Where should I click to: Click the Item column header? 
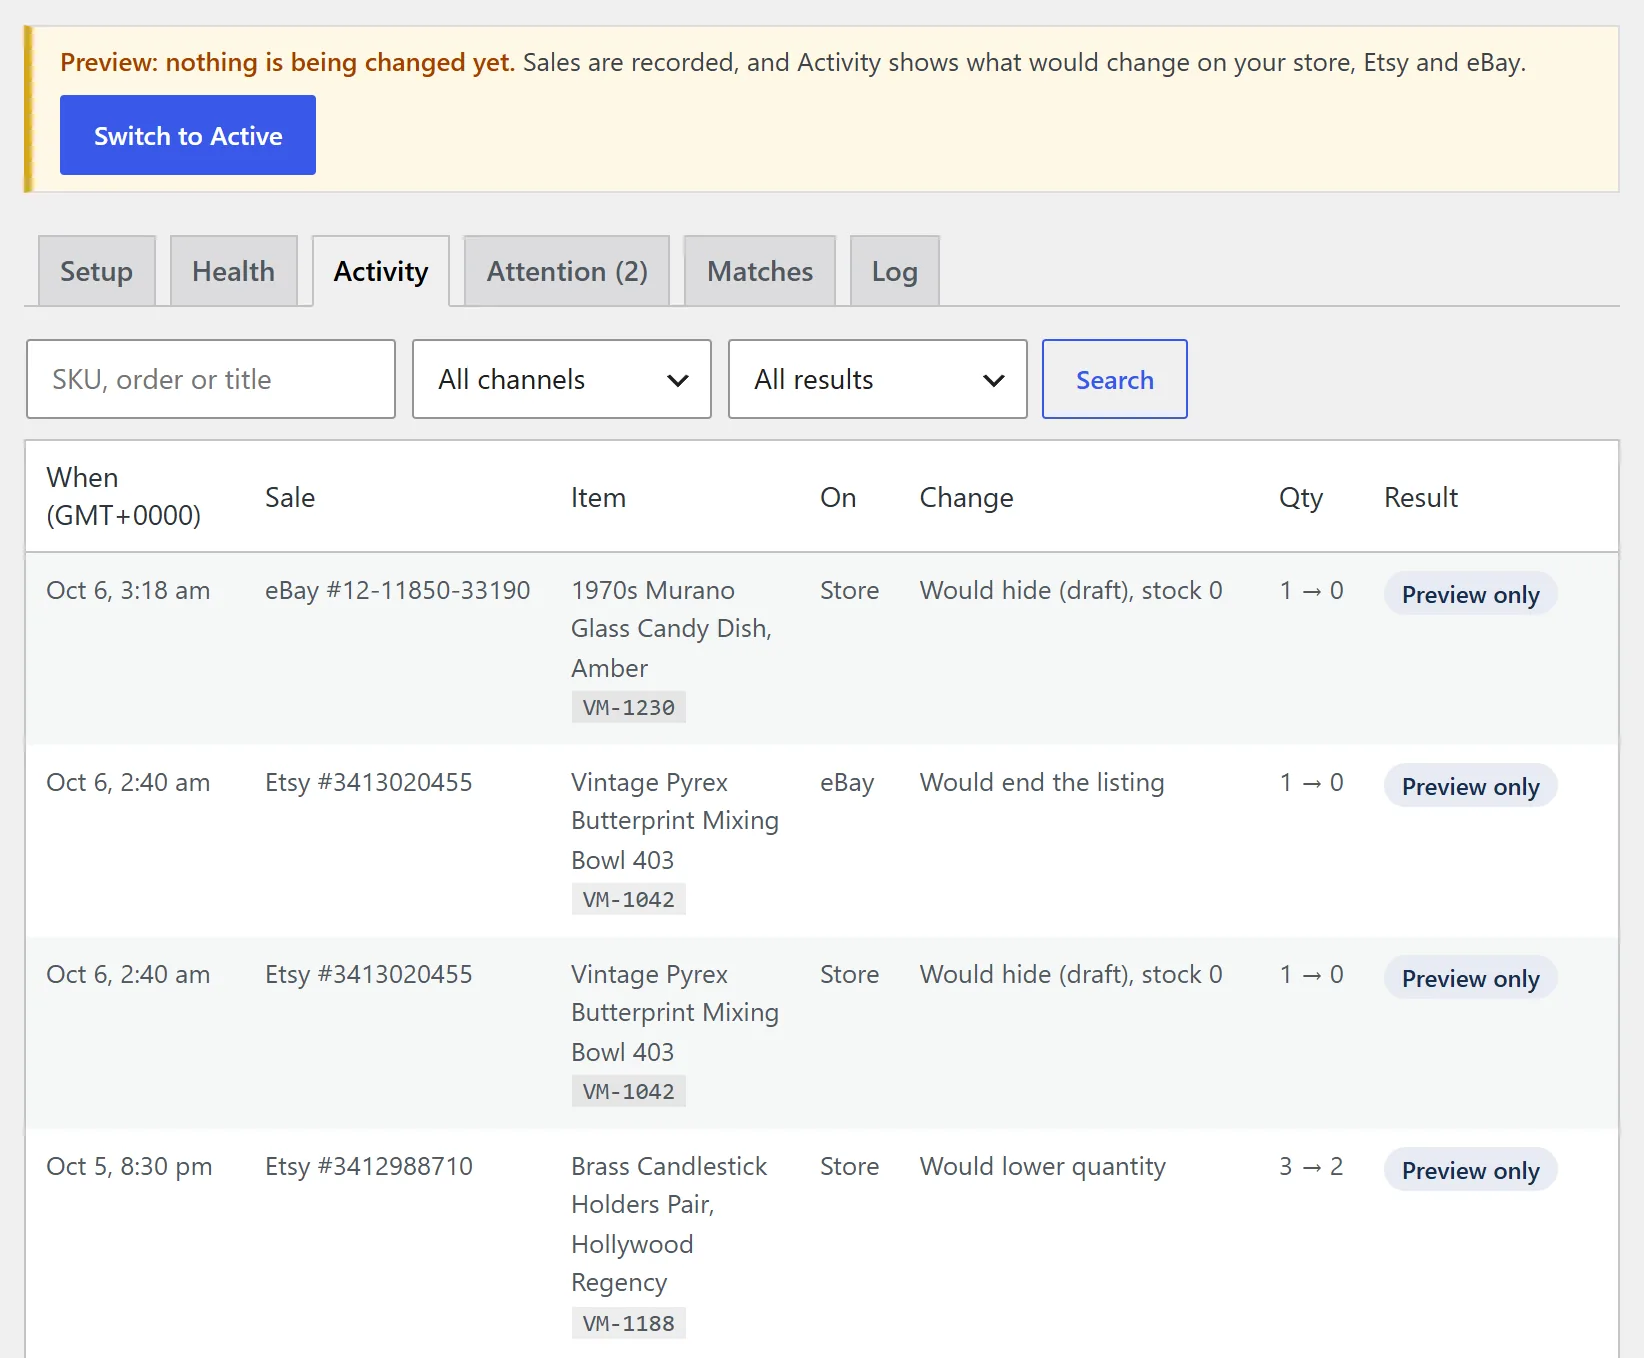598,497
